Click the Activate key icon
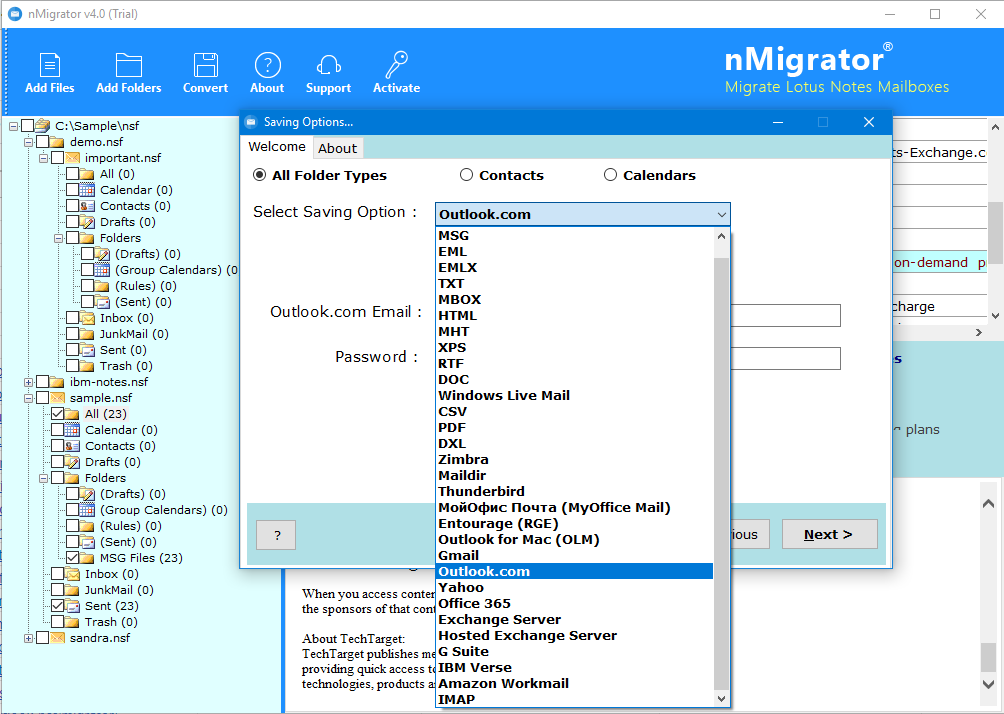 396,65
